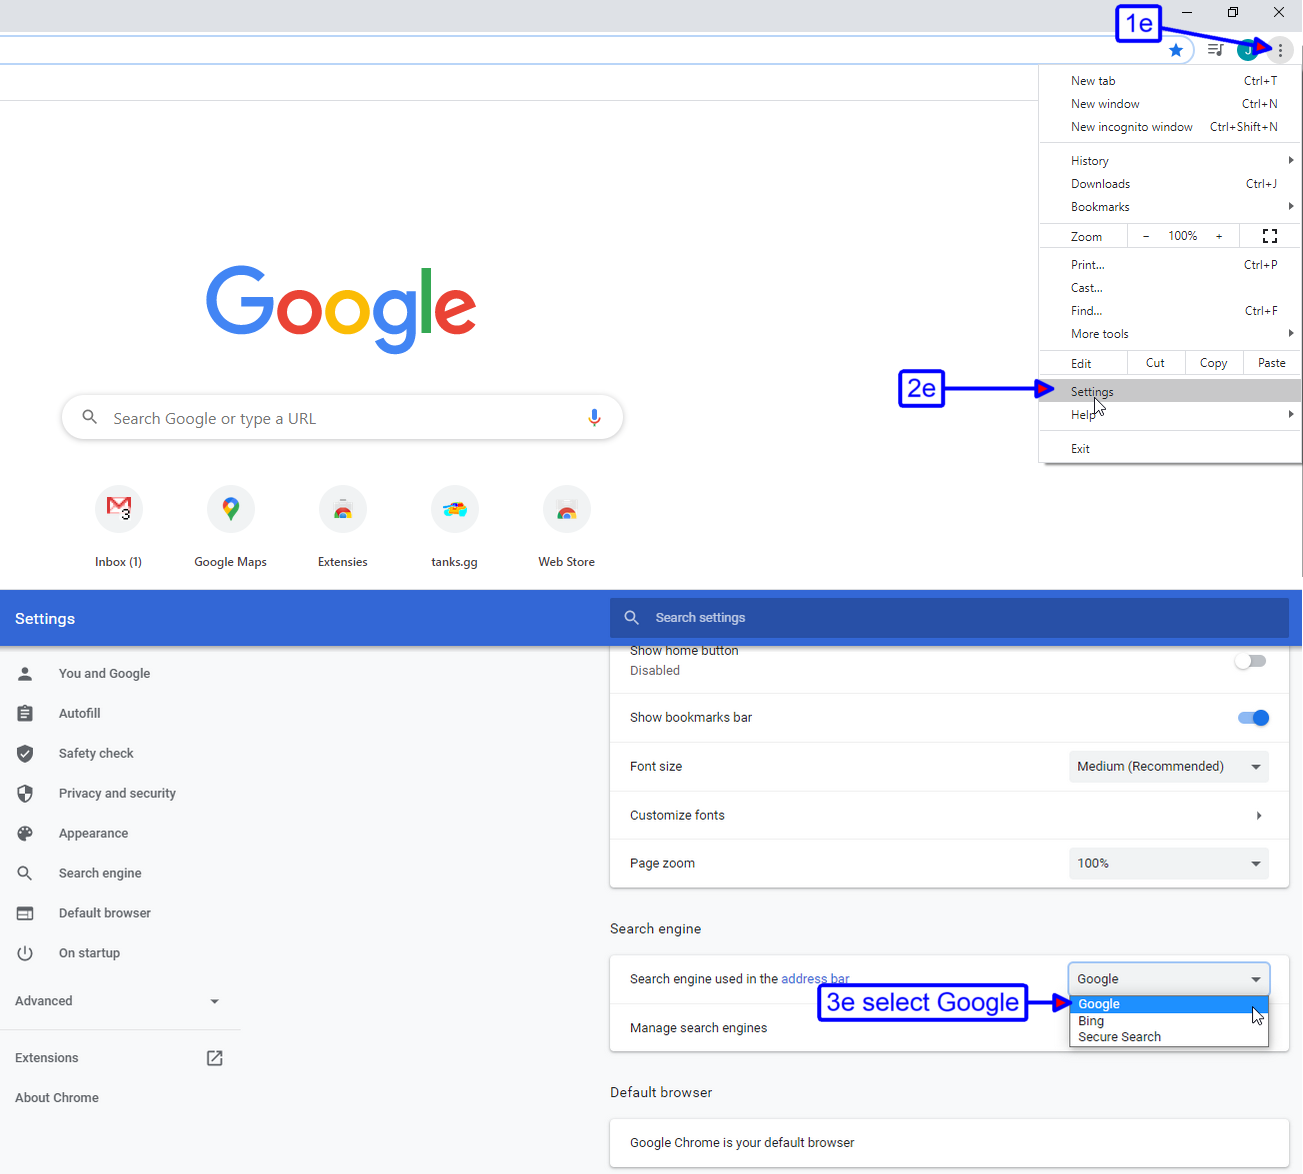Image resolution: width=1303 pixels, height=1174 pixels.
Task: Focus the Search settings field
Action: [949, 618]
